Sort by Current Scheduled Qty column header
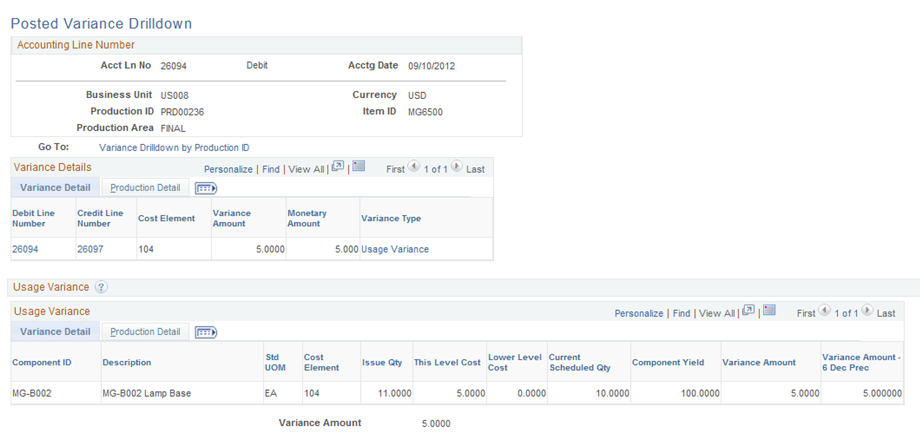 pos(580,362)
